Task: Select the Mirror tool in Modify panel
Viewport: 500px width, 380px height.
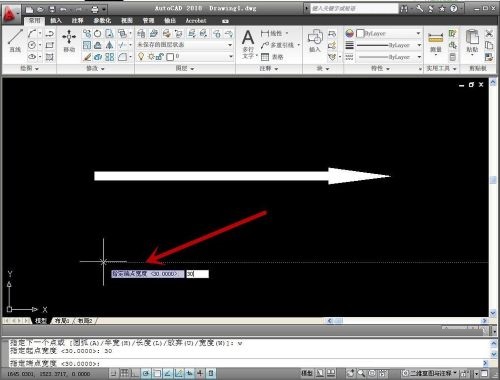Action: 110,45
